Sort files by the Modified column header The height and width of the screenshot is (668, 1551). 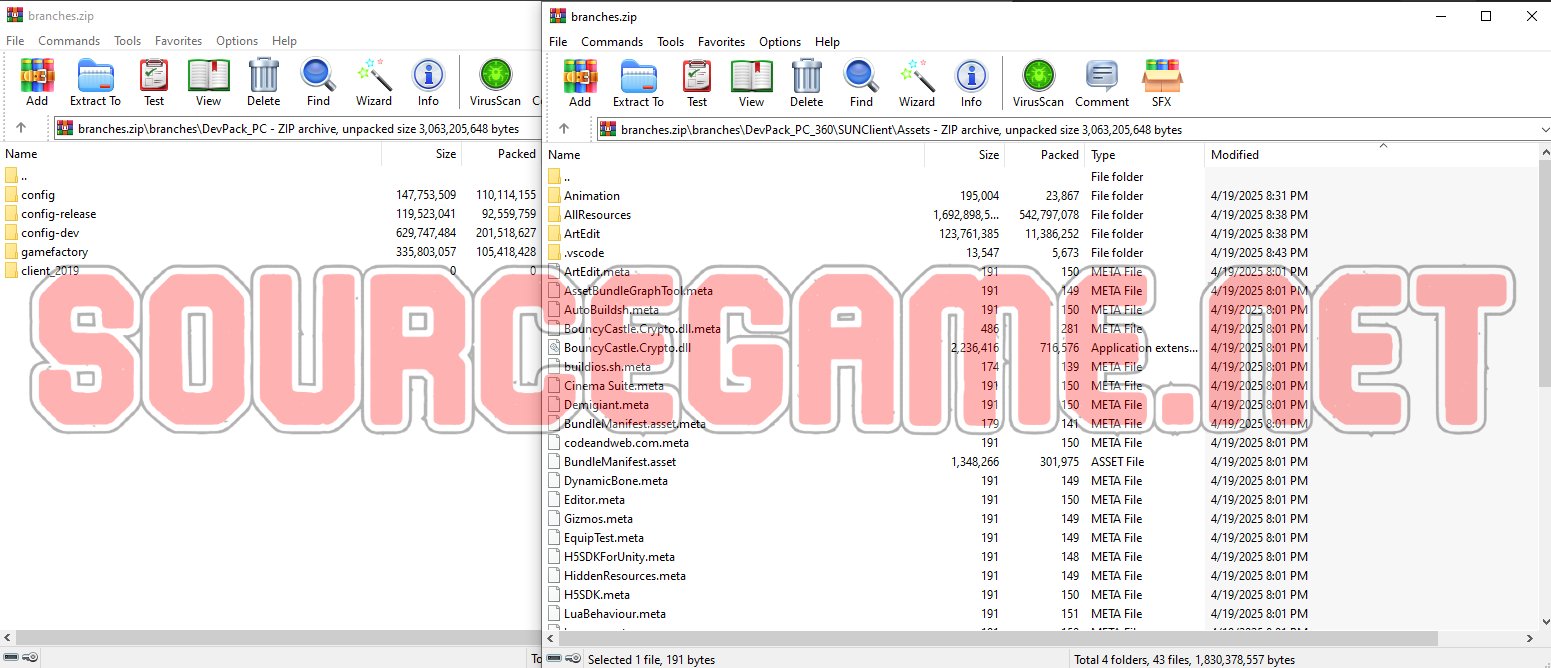[1234, 155]
